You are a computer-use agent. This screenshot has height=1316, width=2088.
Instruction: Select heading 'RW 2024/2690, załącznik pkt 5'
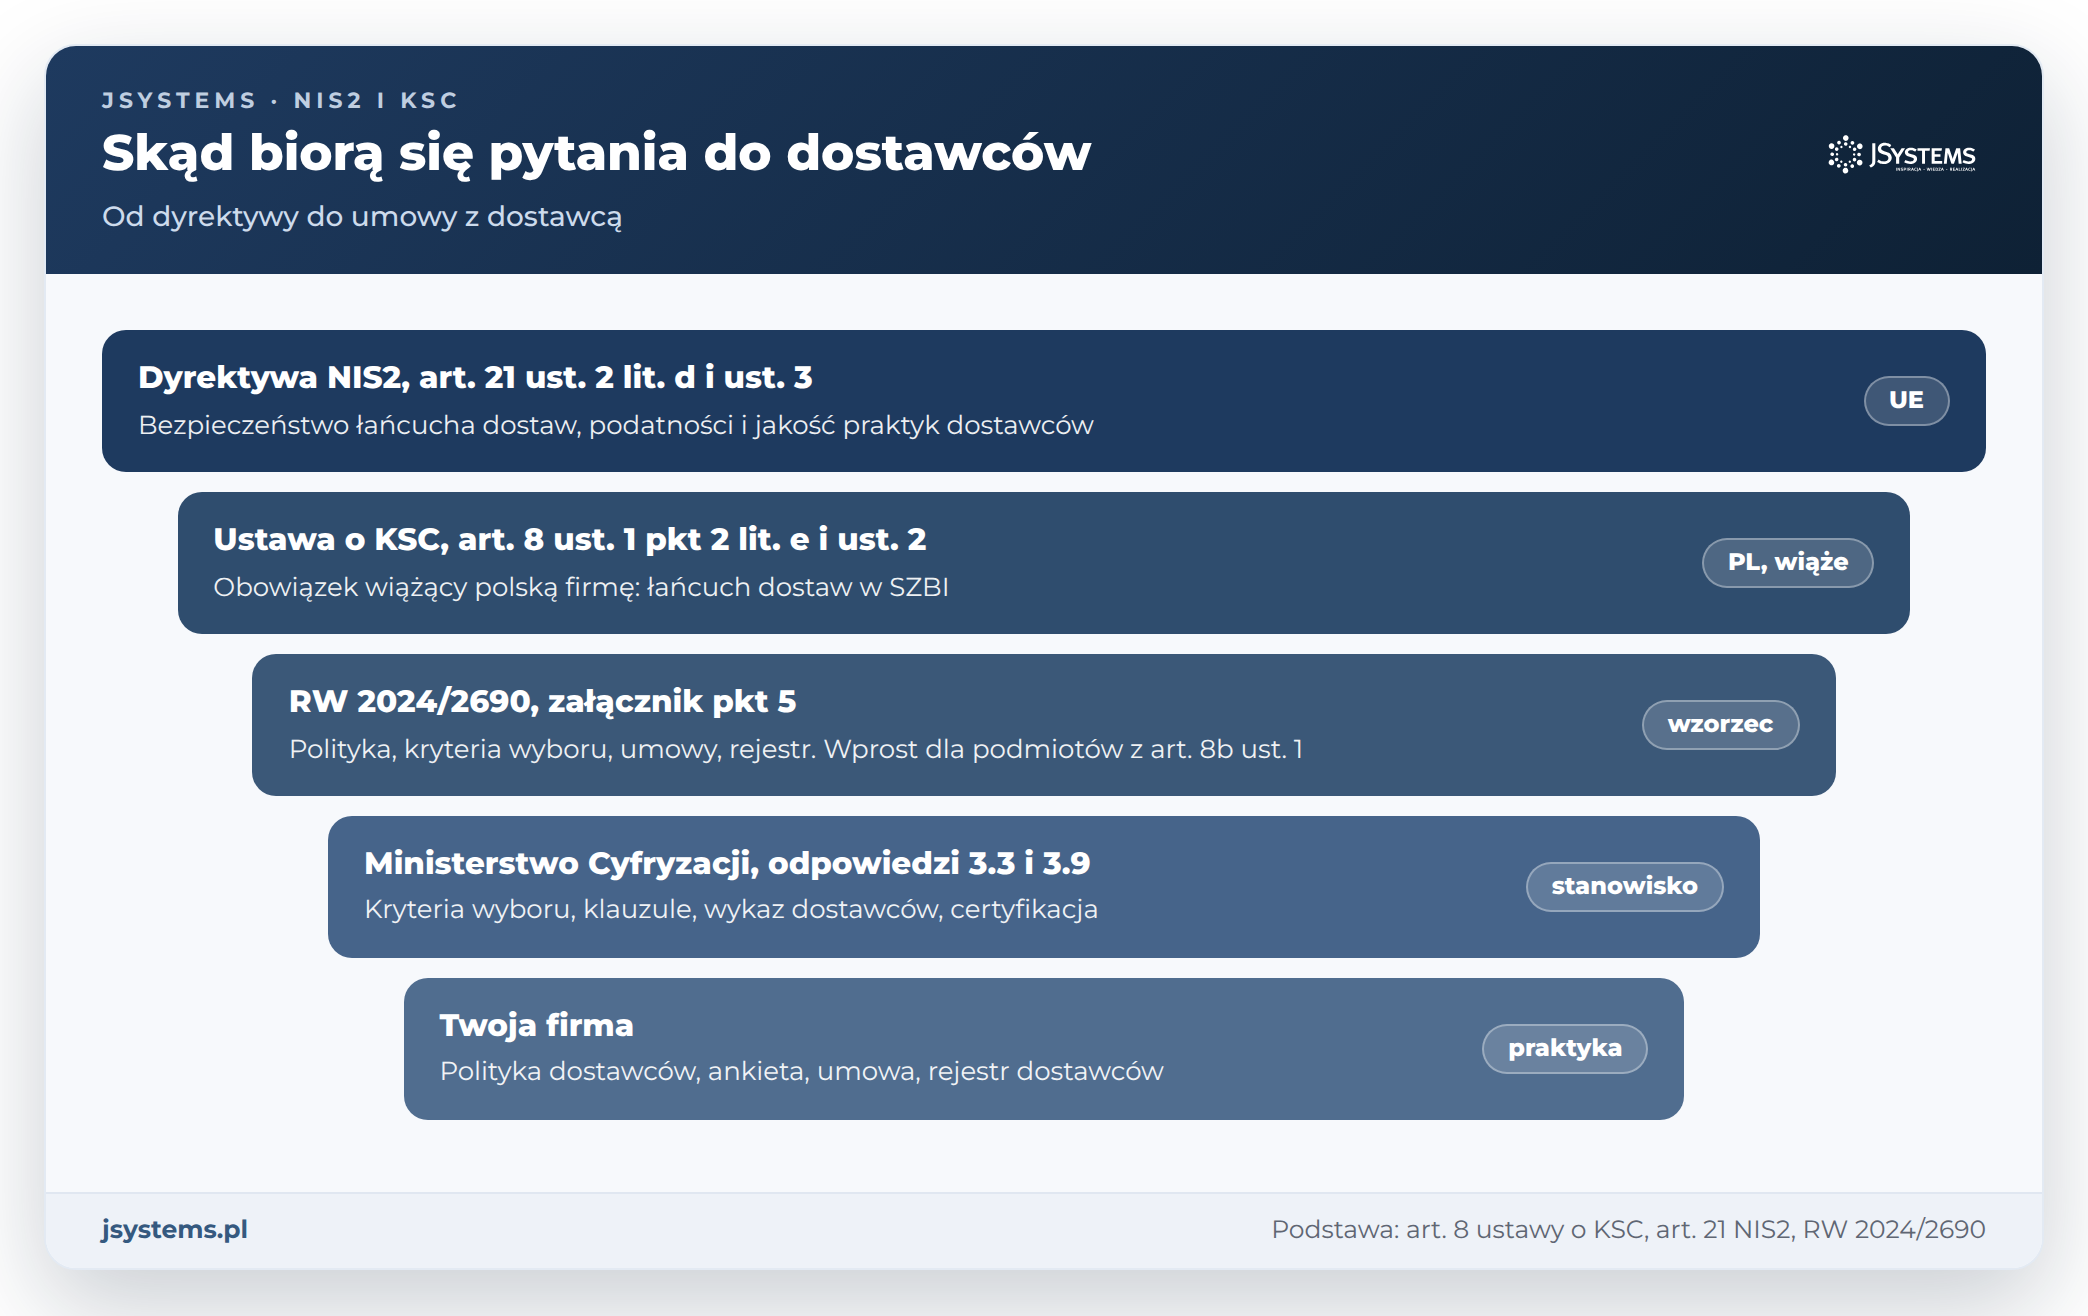point(542,701)
